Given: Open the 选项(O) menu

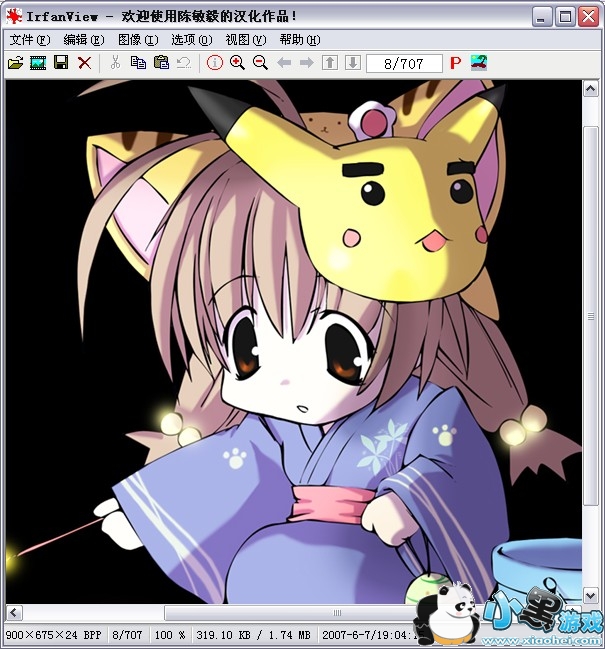Looking at the screenshot, I should [x=192, y=40].
